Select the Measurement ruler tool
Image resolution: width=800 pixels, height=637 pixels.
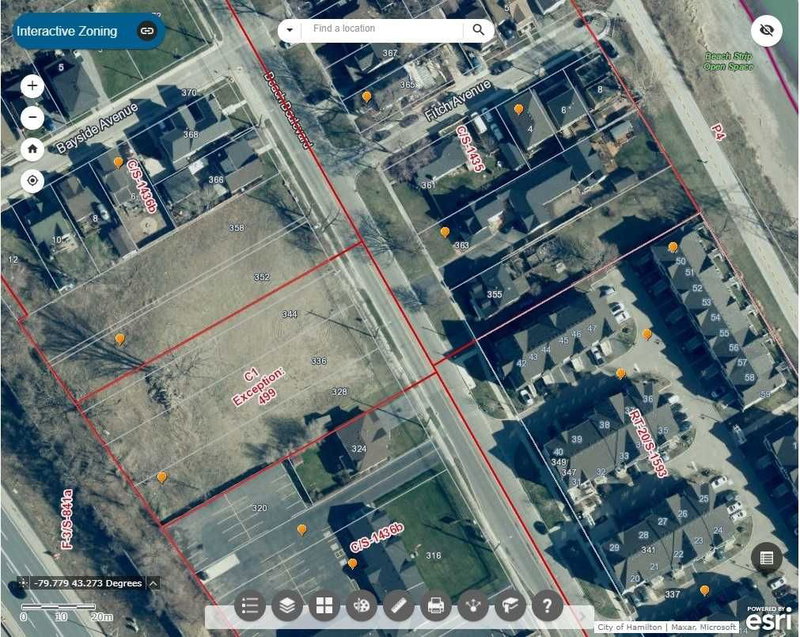[398, 605]
